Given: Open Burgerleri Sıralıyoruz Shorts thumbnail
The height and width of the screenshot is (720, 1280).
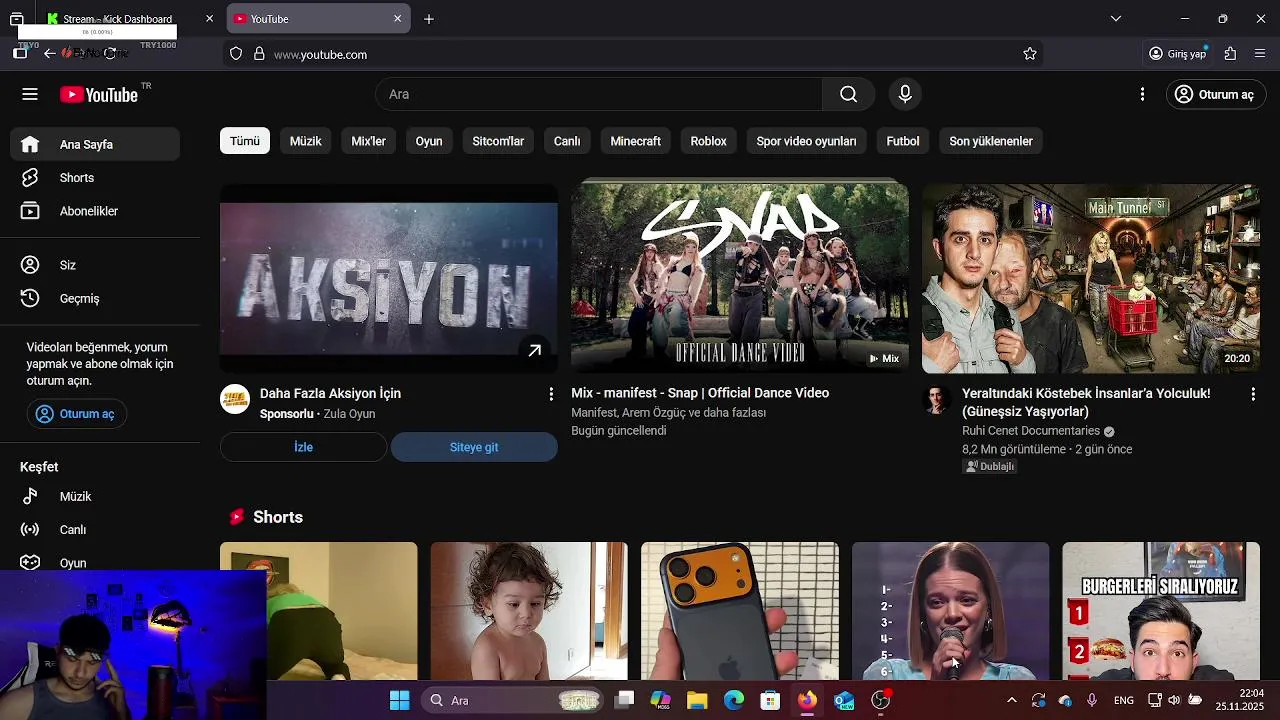Looking at the screenshot, I should pyautogui.click(x=1161, y=610).
